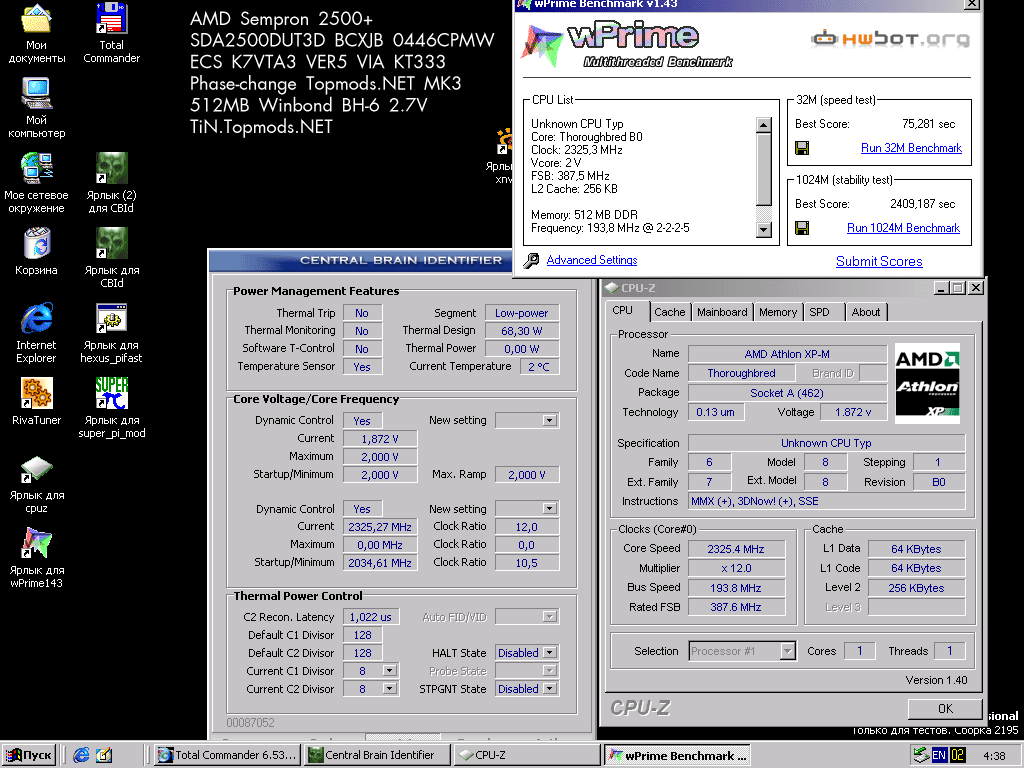Click the OK button in CPU-Z

(945, 709)
